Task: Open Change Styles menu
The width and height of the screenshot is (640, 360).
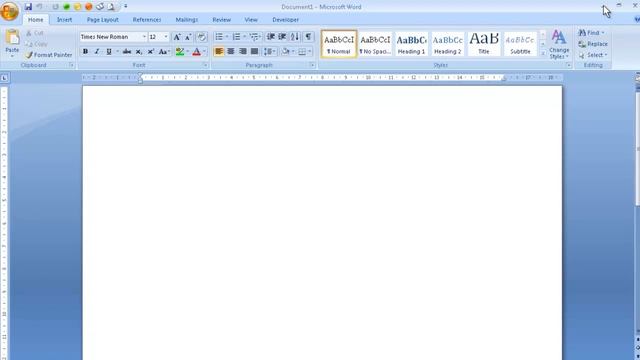Action: coord(559,44)
